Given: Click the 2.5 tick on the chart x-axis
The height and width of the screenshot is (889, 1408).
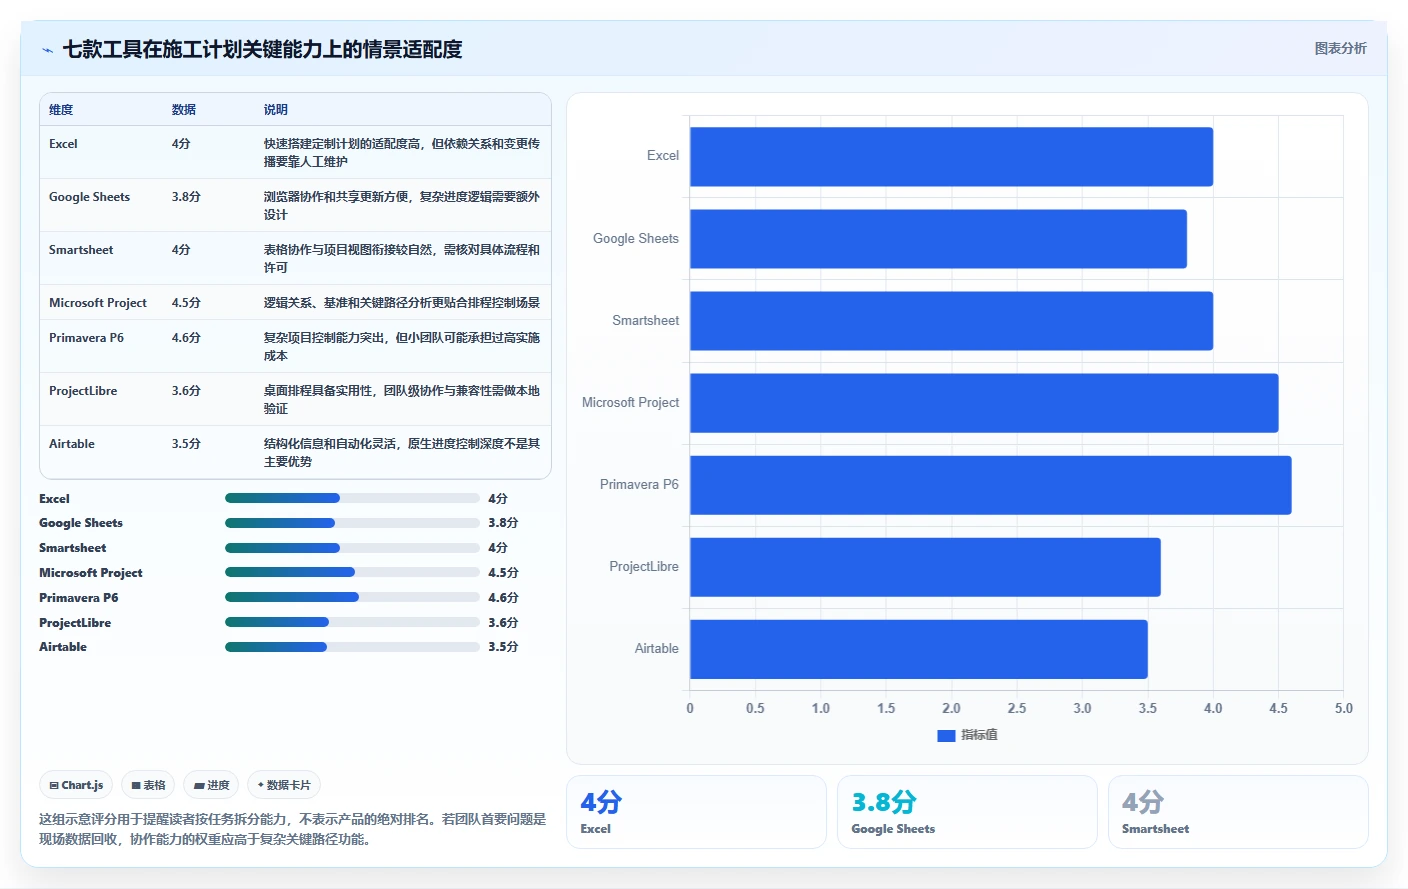Looking at the screenshot, I should (1017, 708).
